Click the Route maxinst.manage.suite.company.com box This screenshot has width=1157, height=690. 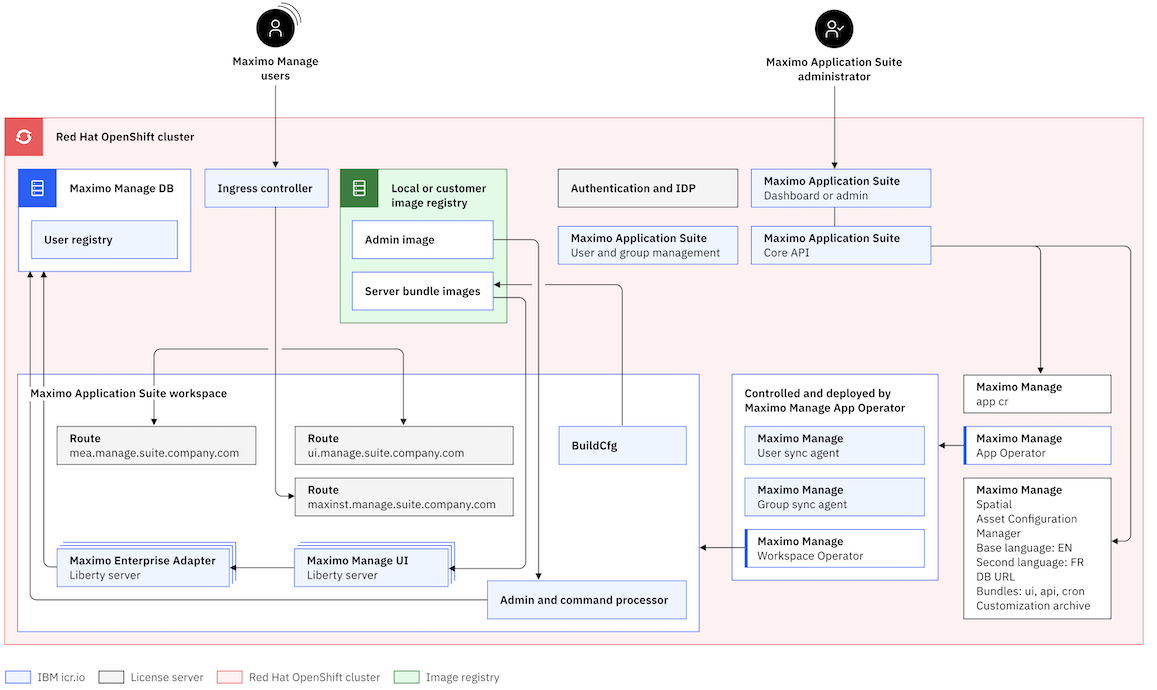404,497
